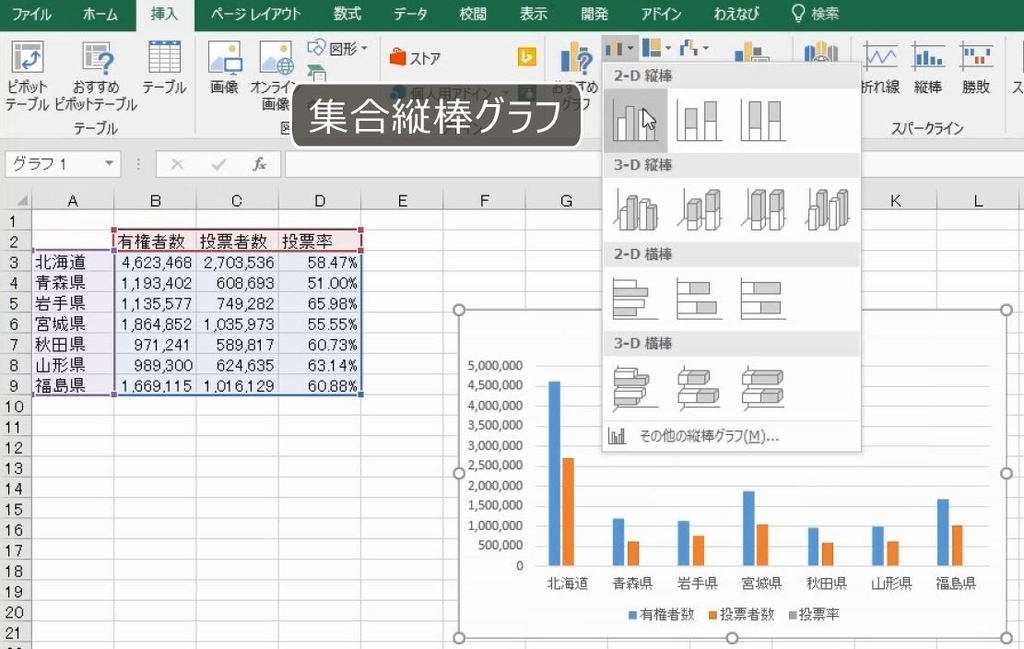Image resolution: width=1024 pixels, height=649 pixels.
Task: Select the 2-D clustered column chart
Action: point(635,121)
